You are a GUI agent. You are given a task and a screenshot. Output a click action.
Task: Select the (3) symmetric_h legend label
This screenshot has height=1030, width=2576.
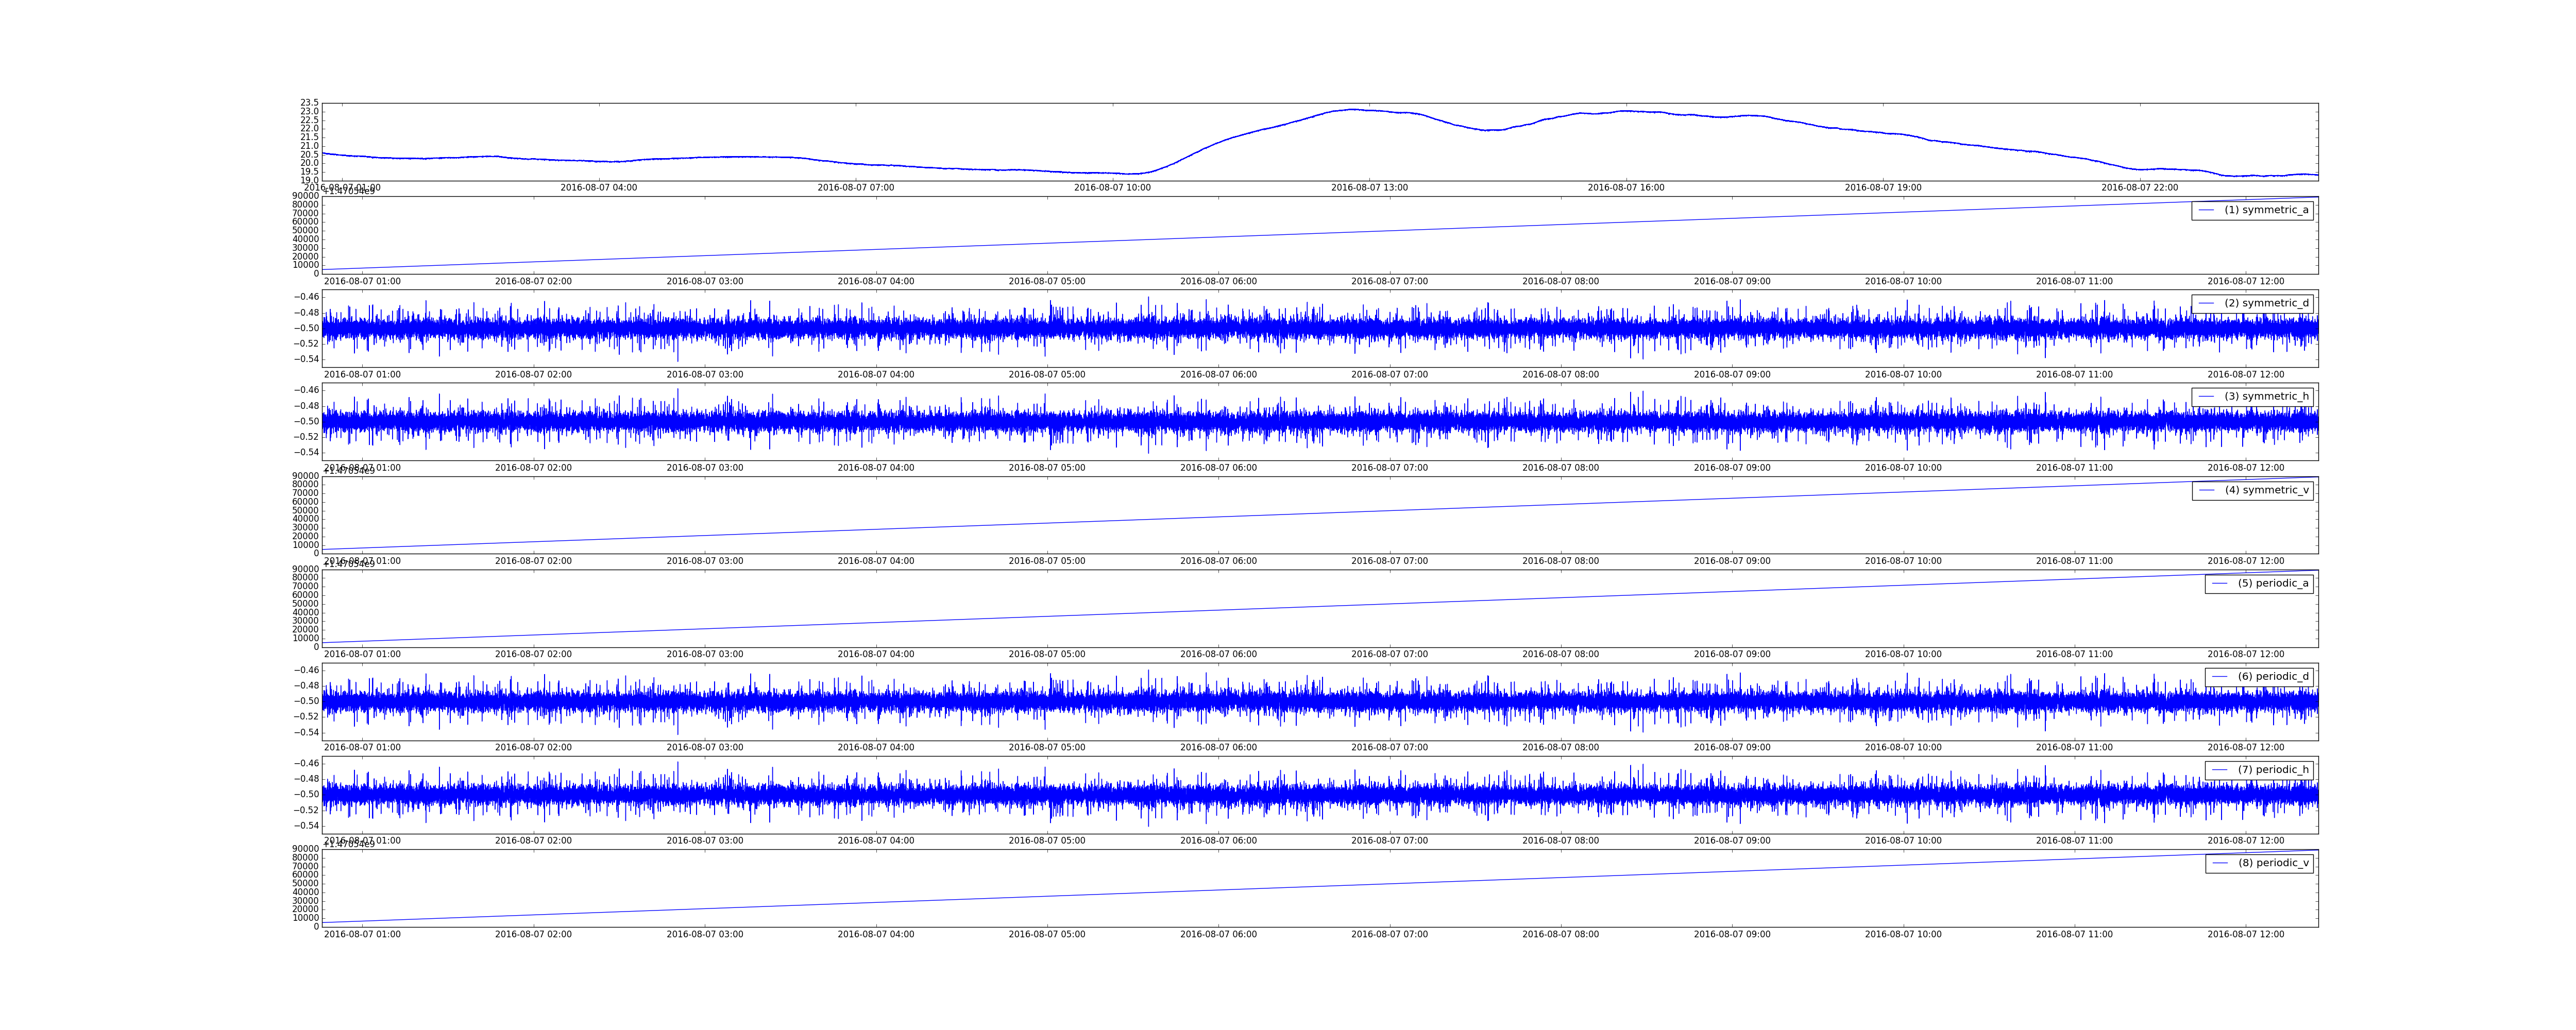point(2267,396)
